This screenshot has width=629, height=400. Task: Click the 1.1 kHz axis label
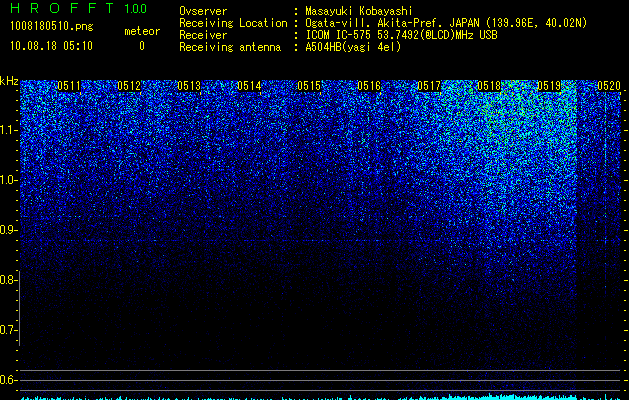[8, 130]
